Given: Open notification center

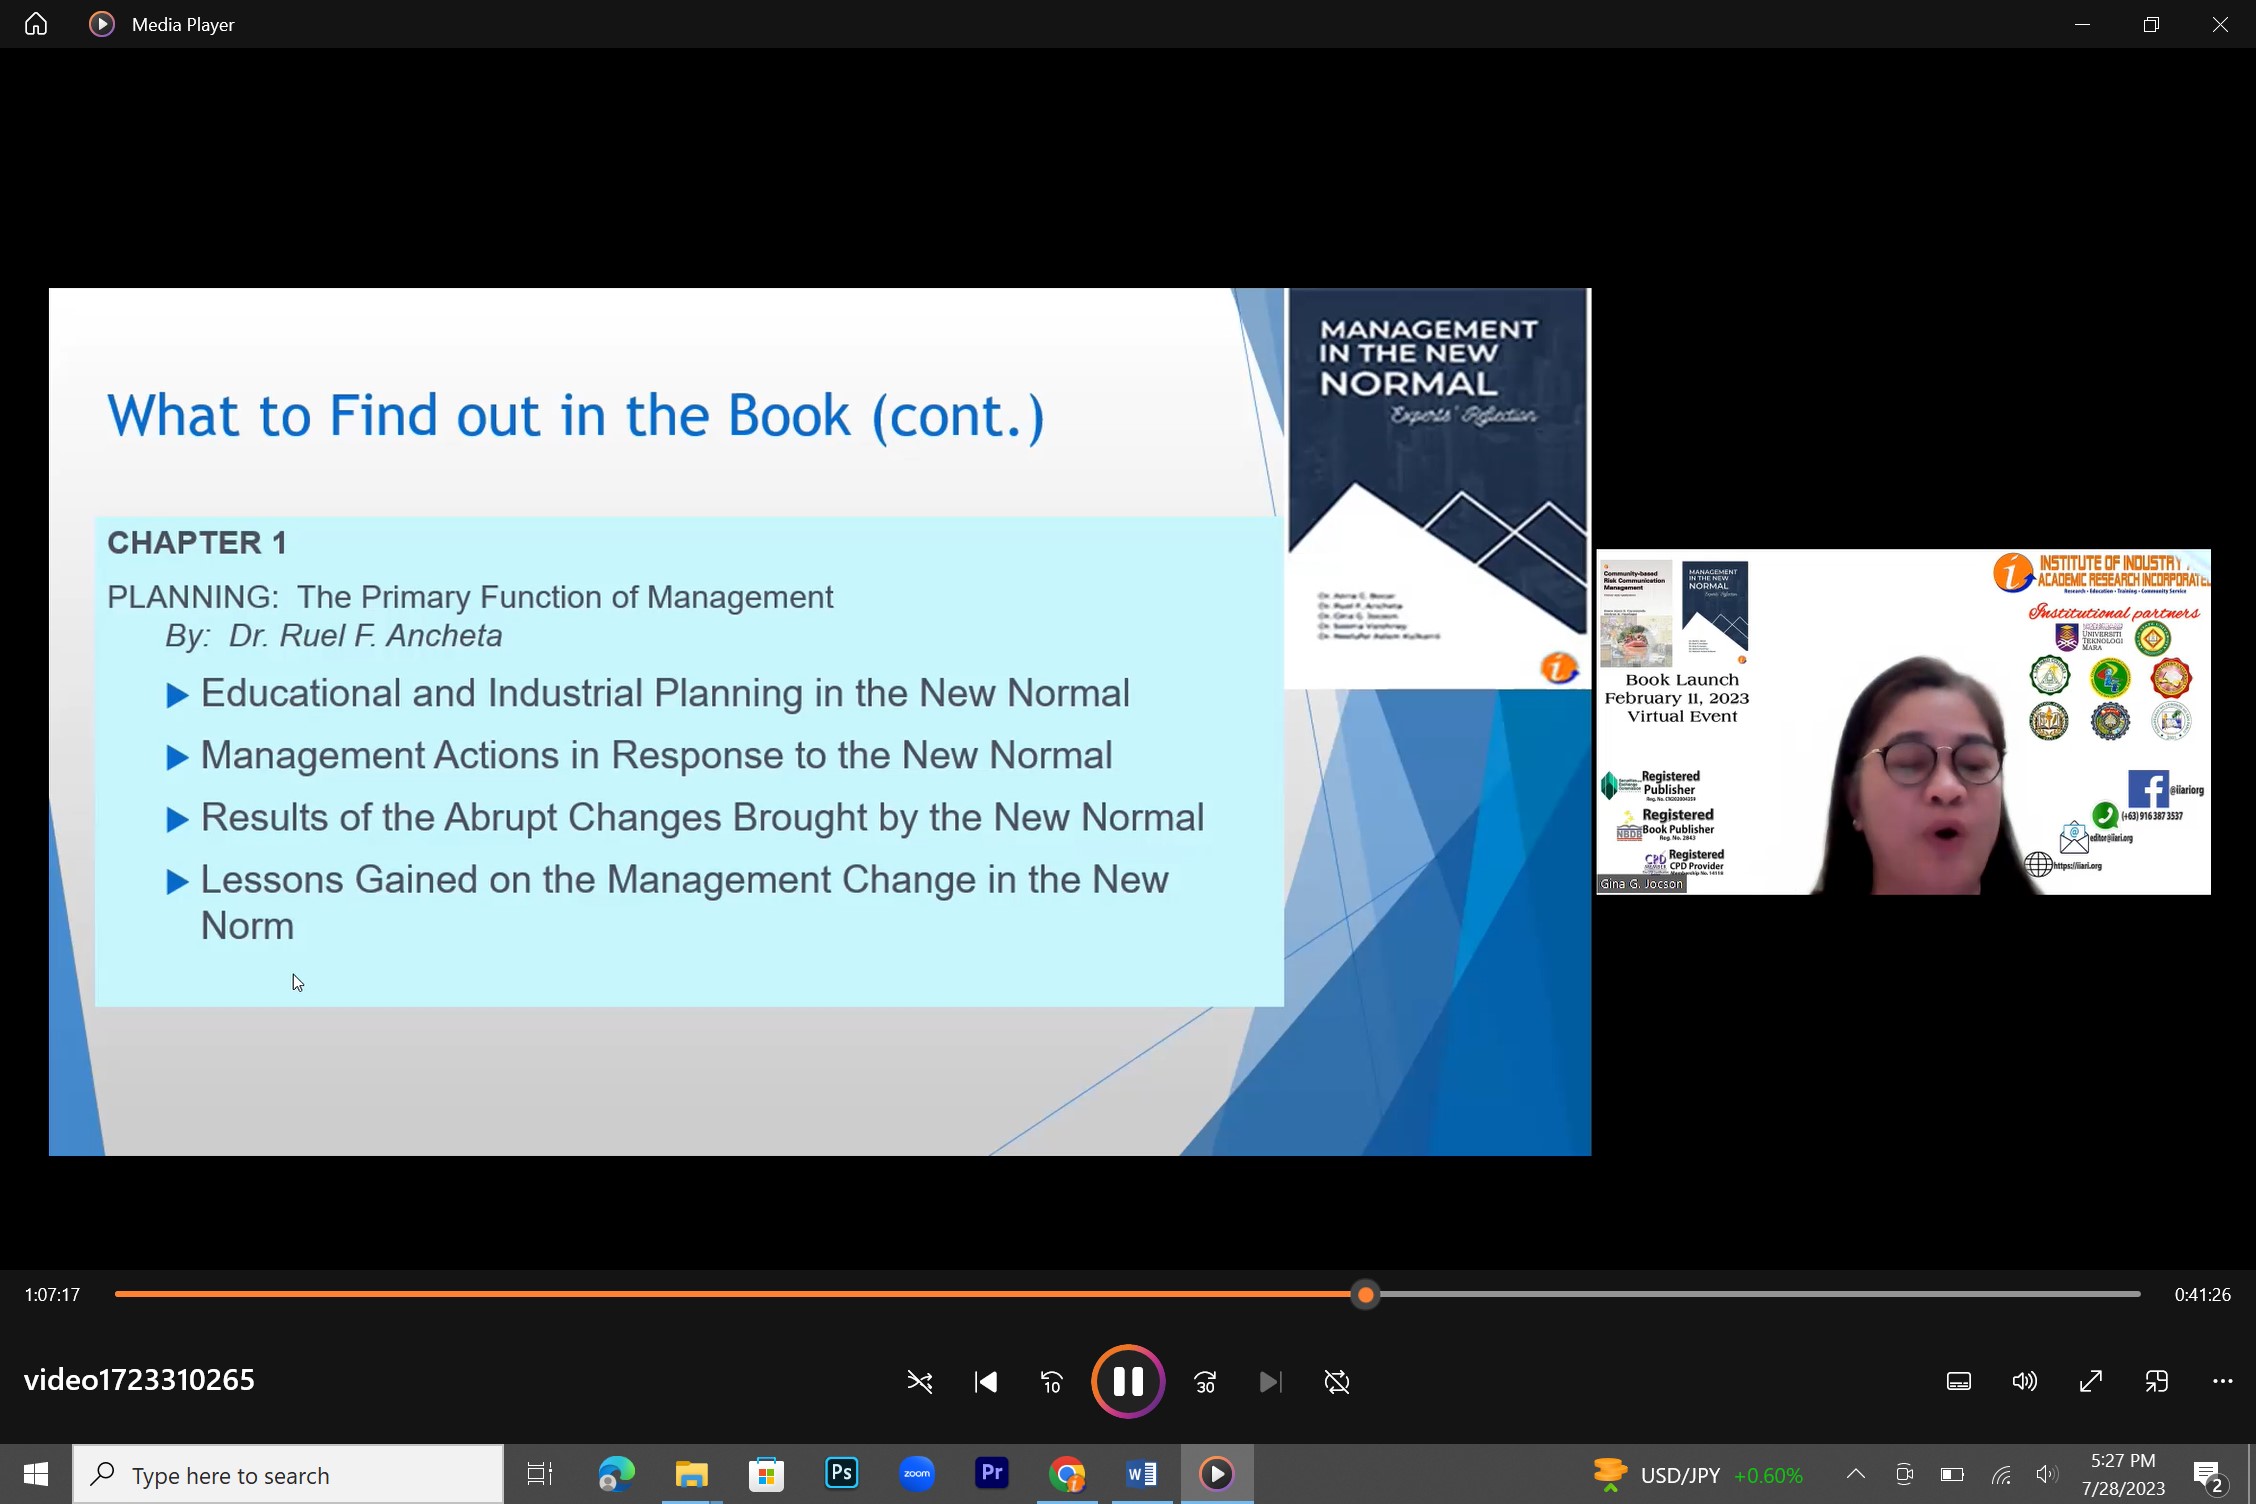Looking at the screenshot, I should (2208, 1475).
